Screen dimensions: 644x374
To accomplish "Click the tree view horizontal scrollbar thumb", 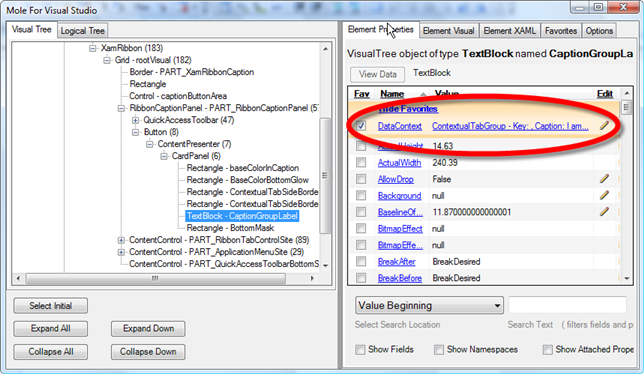I will click(156, 278).
